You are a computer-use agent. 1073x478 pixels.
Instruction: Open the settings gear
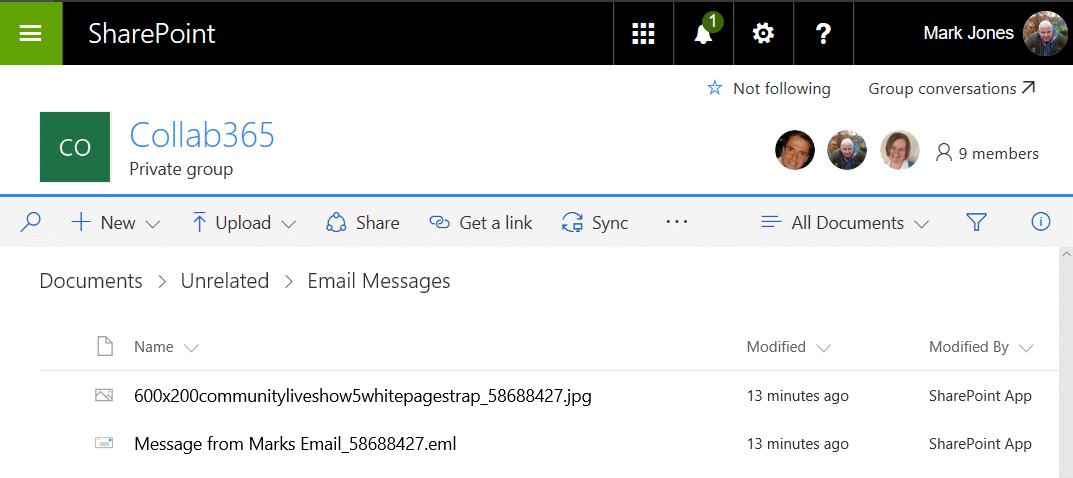click(763, 34)
